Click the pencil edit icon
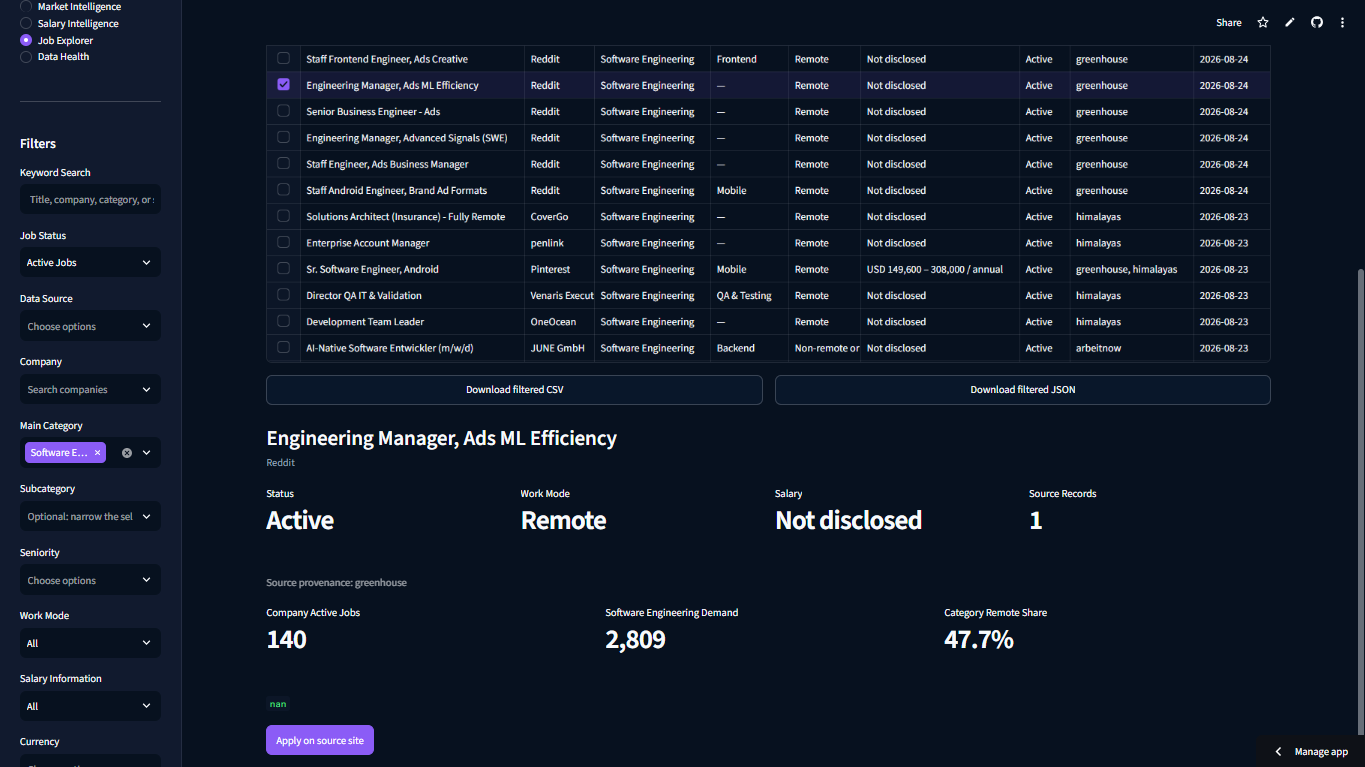 (1290, 22)
